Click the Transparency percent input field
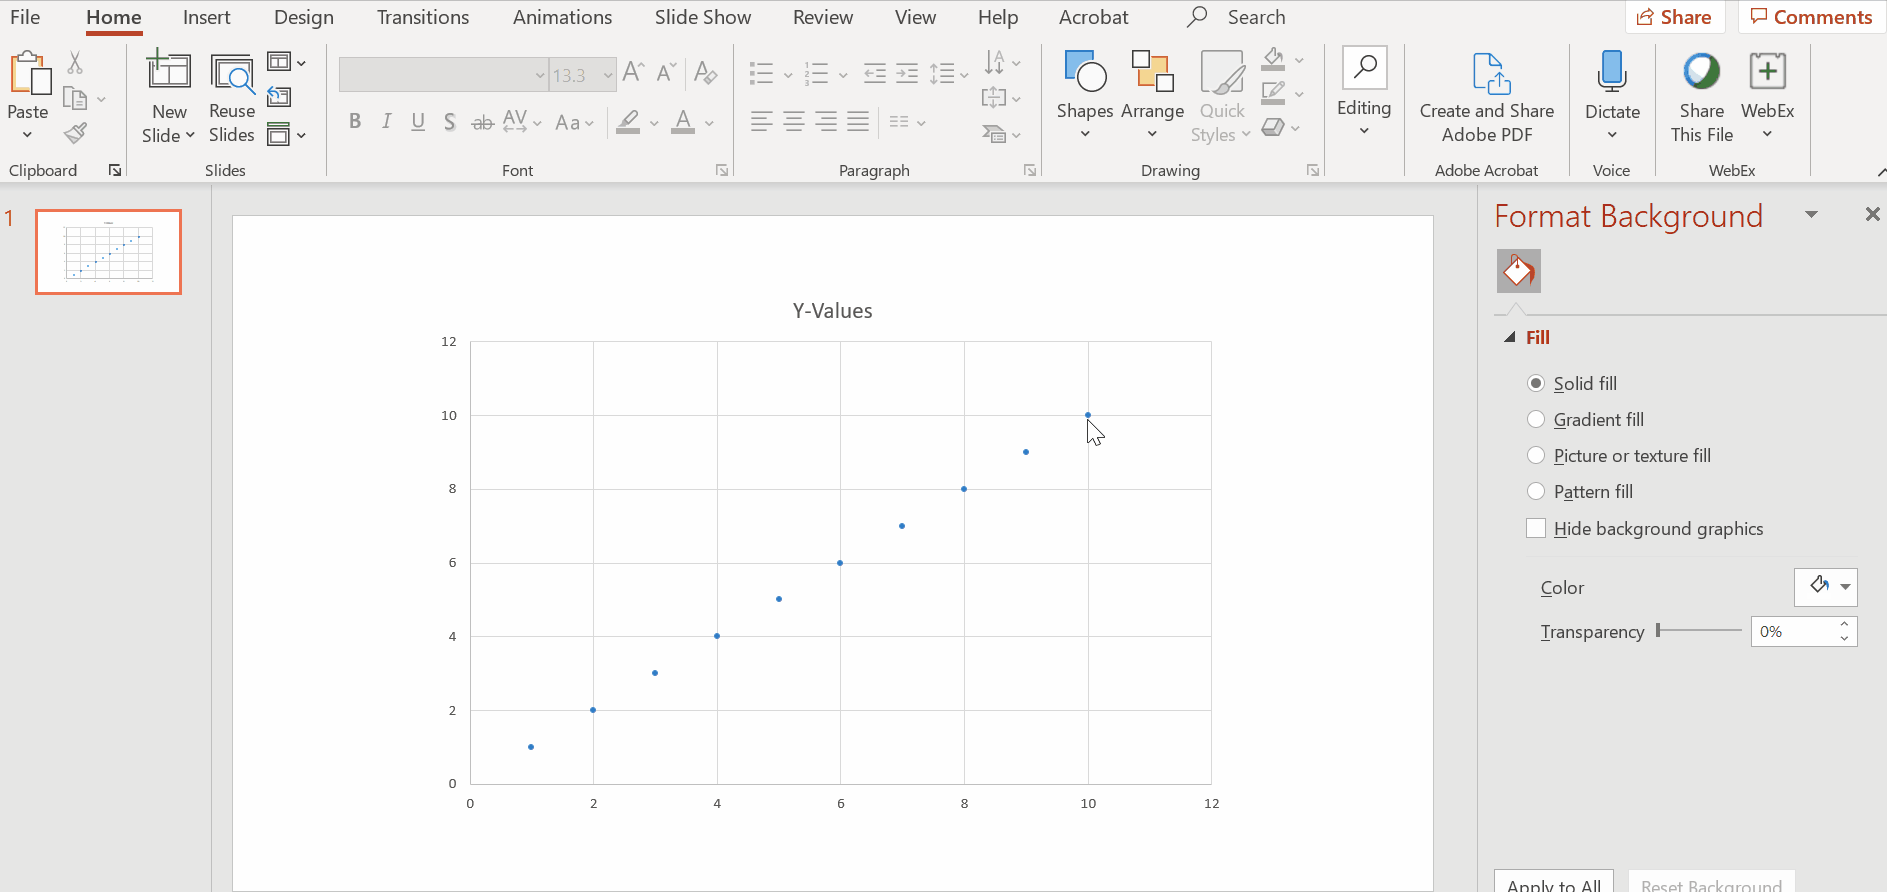Screen dimensions: 1887x892 [x=1795, y=631]
